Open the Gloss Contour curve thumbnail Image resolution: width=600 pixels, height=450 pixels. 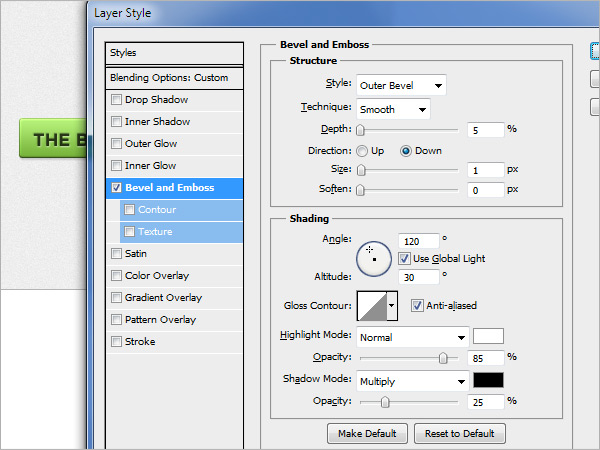click(372, 306)
